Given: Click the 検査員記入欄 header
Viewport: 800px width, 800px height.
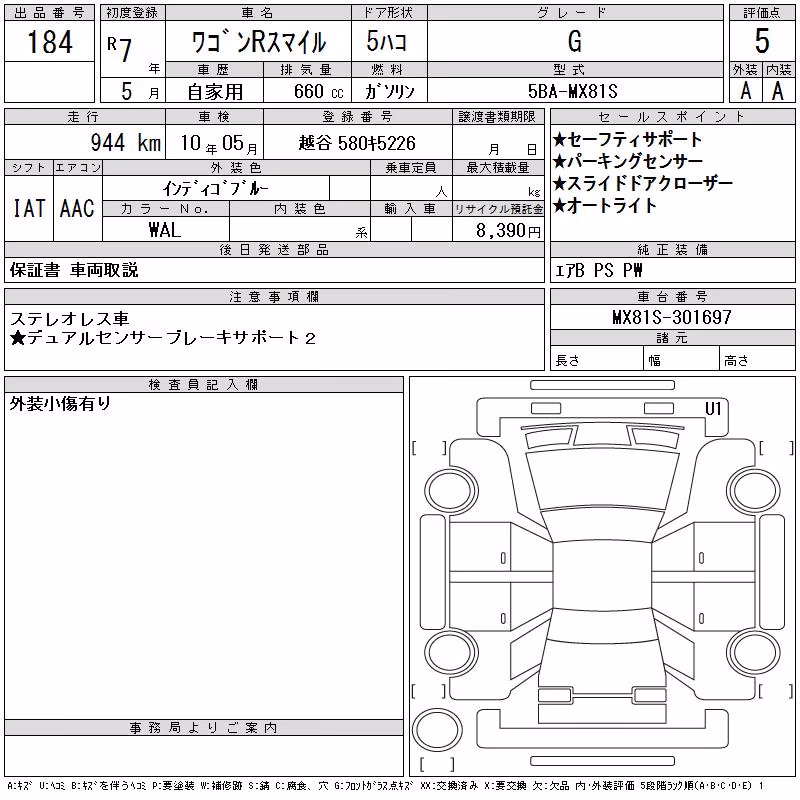Looking at the screenshot, I should pos(204,385).
